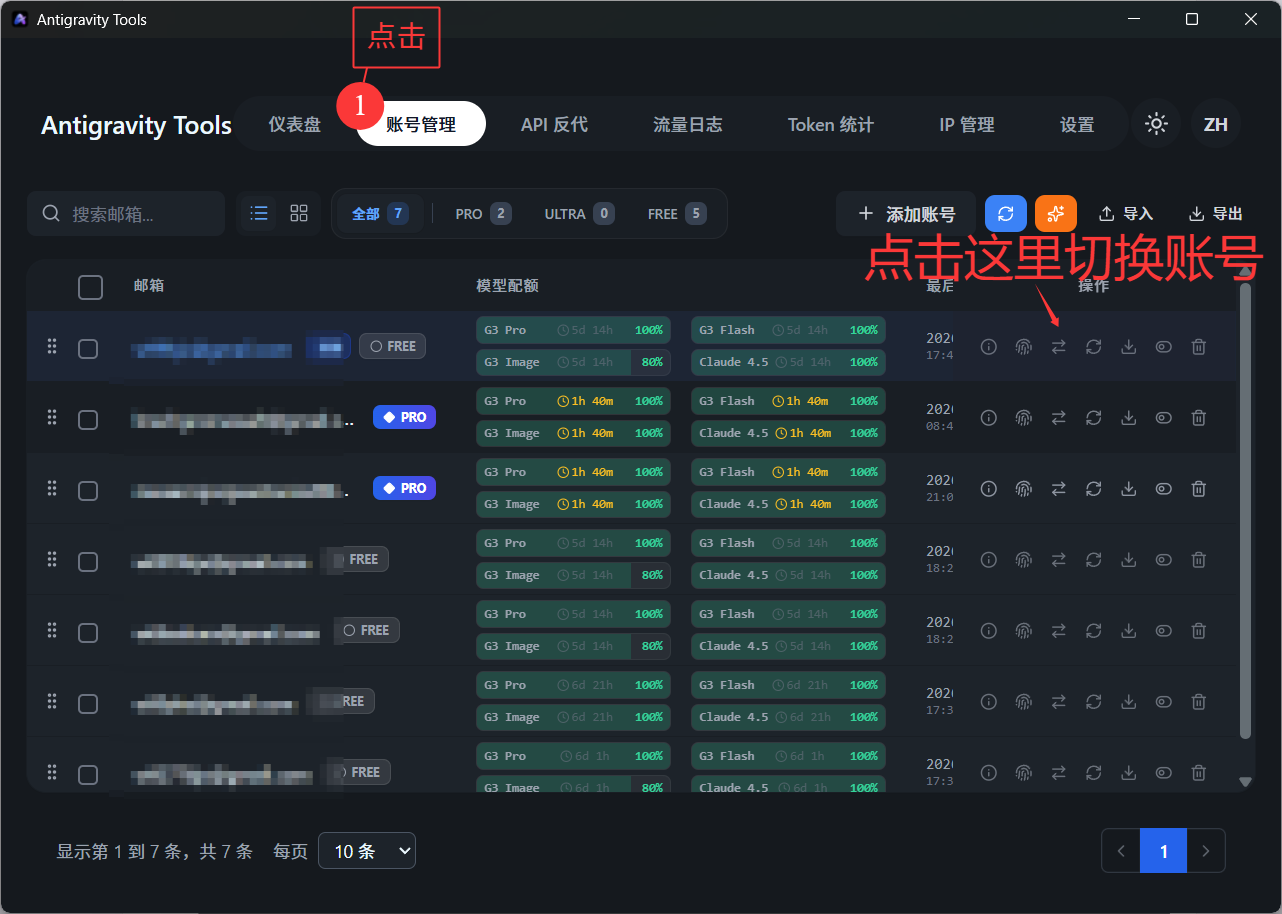Screen dimensions: 1282x914
Task: Switch to grid view layout
Action: click(299, 213)
